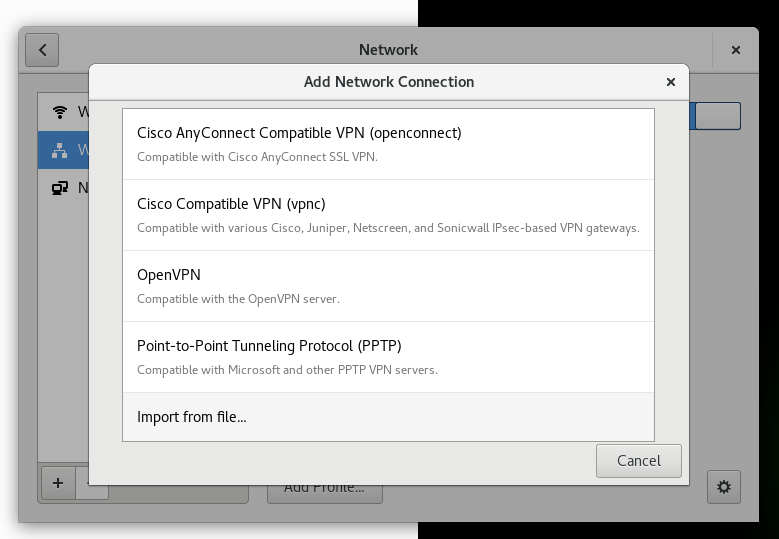The width and height of the screenshot is (779, 539).
Task: Select the Wi-Fi icon in sidebar
Action: click(60, 112)
